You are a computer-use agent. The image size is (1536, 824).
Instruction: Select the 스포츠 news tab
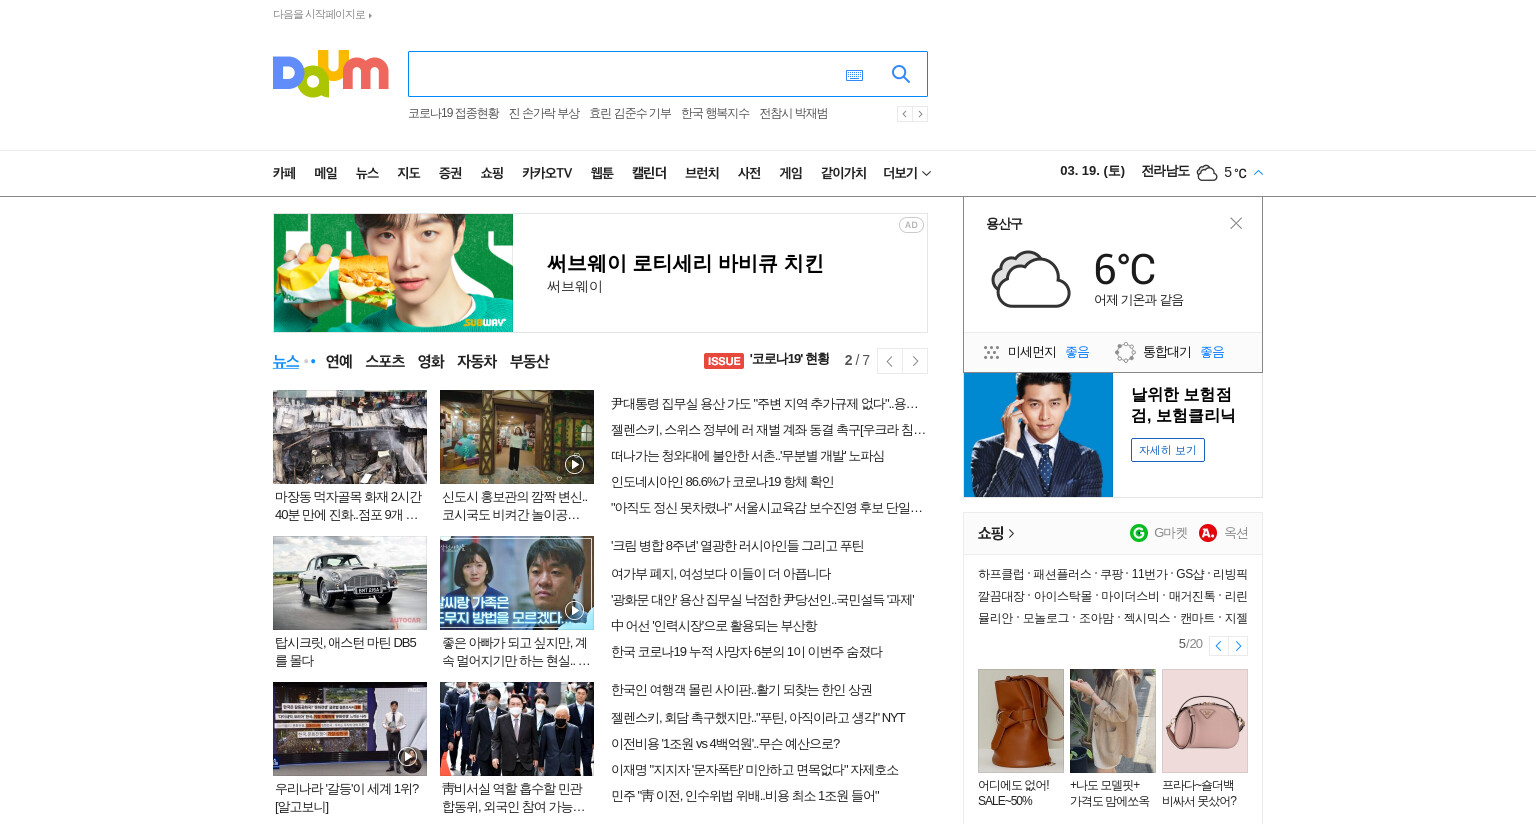pyautogui.click(x=385, y=361)
